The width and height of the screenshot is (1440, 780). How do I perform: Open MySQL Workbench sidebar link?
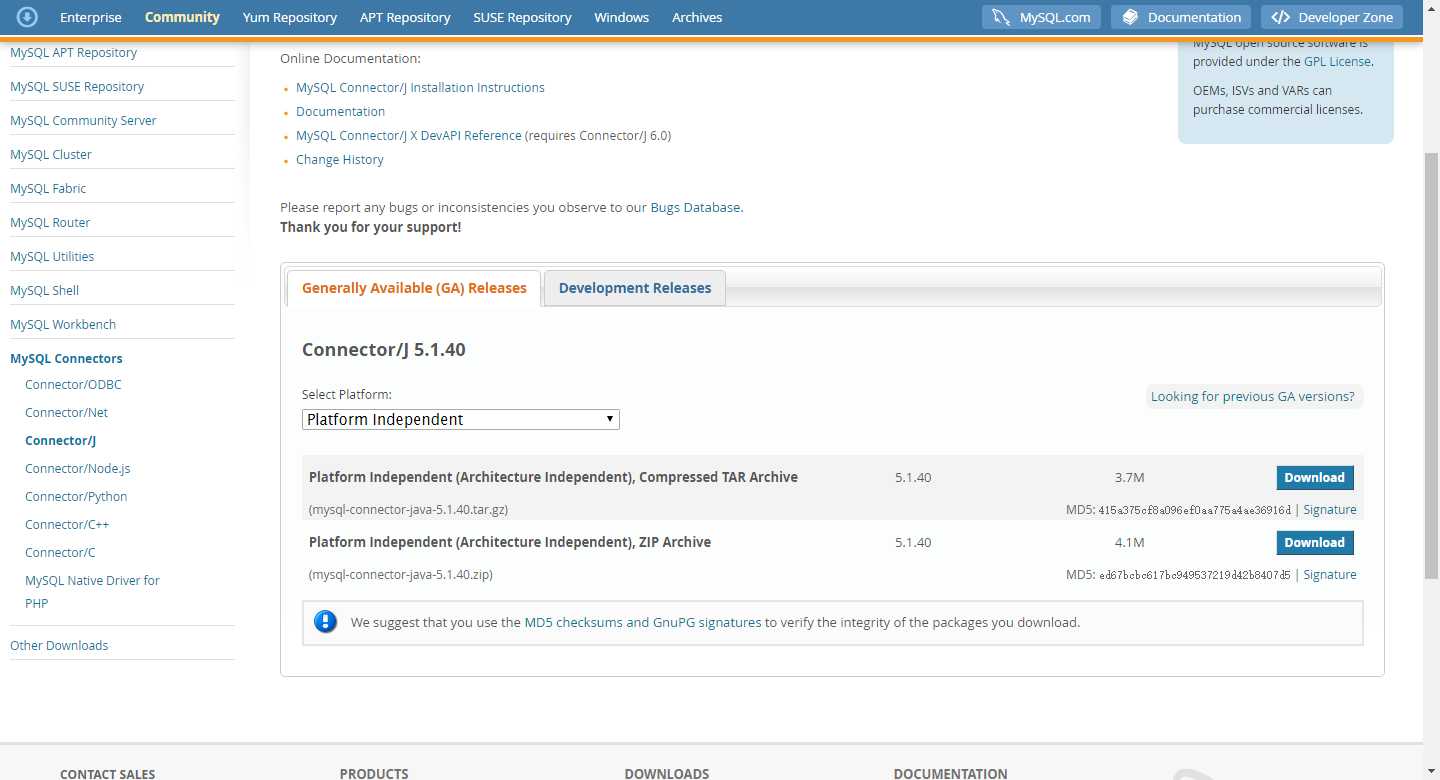pyautogui.click(x=63, y=324)
